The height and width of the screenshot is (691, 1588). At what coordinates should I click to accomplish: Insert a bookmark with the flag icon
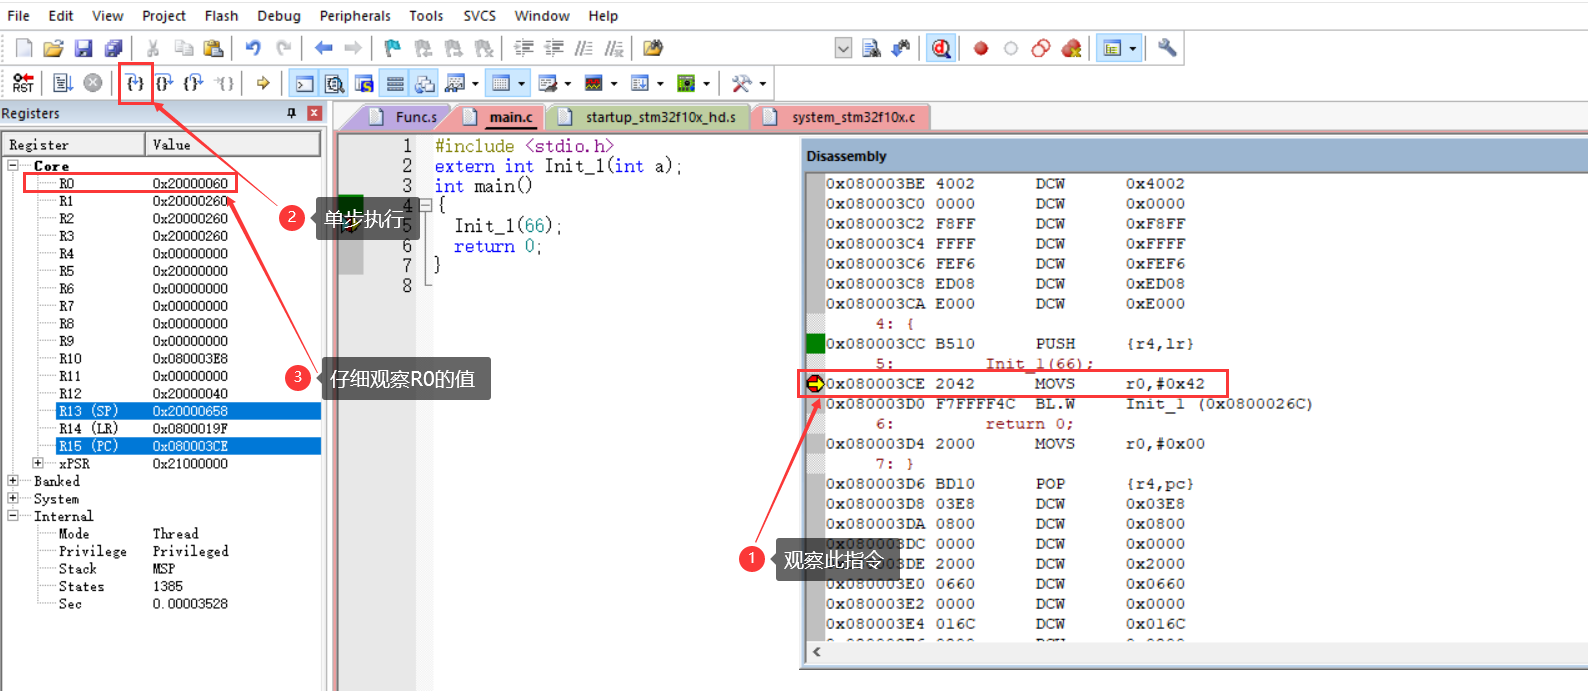pyautogui.click(x=392, y=48)
